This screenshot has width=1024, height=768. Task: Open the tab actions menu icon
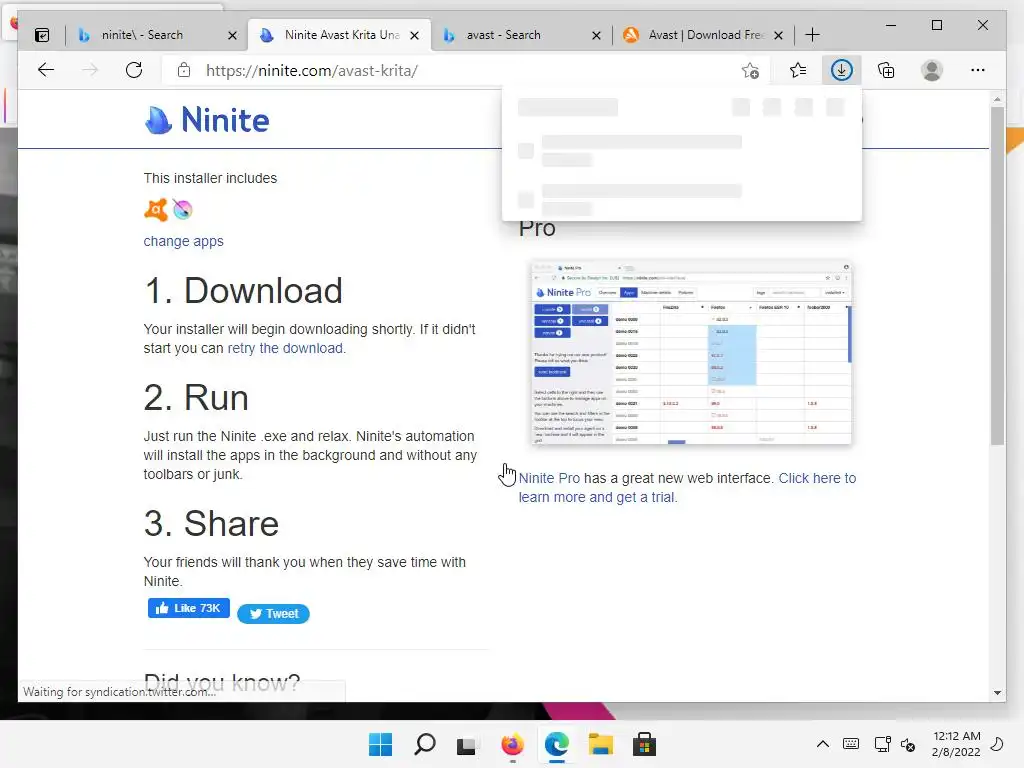42,35
